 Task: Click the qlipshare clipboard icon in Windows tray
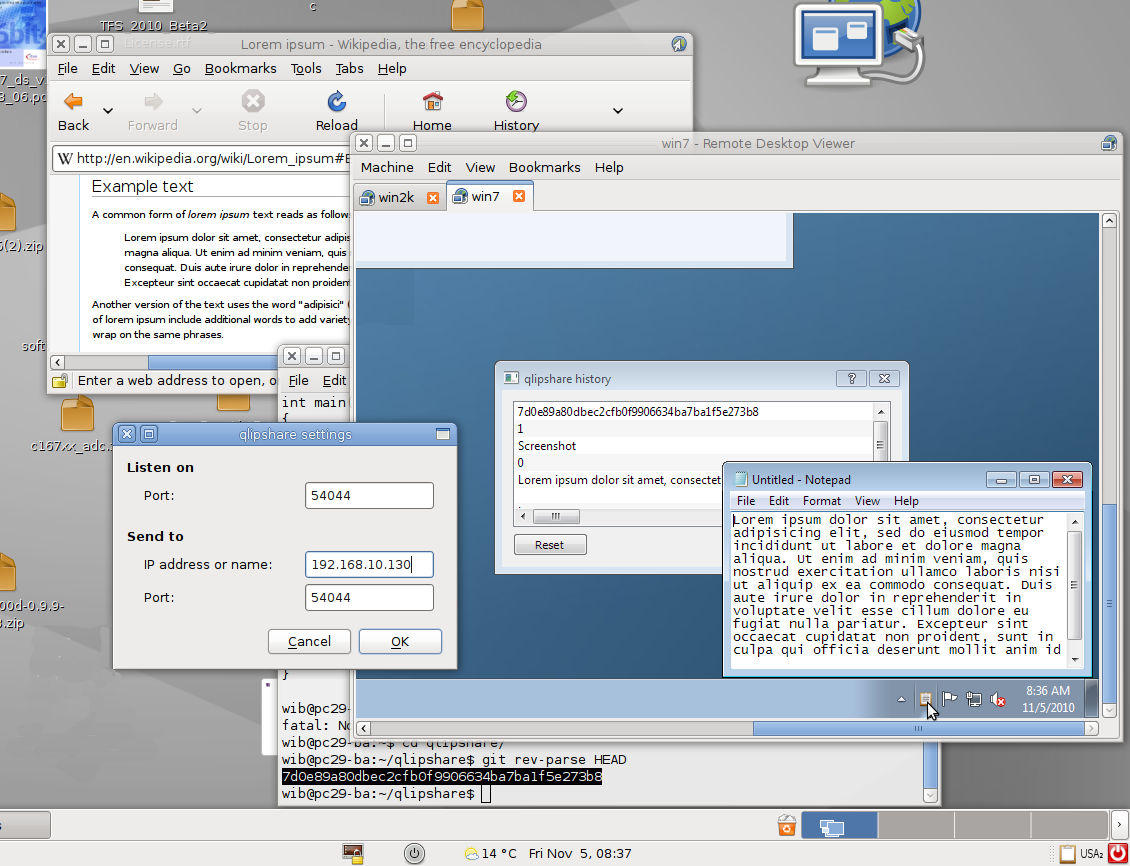(x=926, y=699)
